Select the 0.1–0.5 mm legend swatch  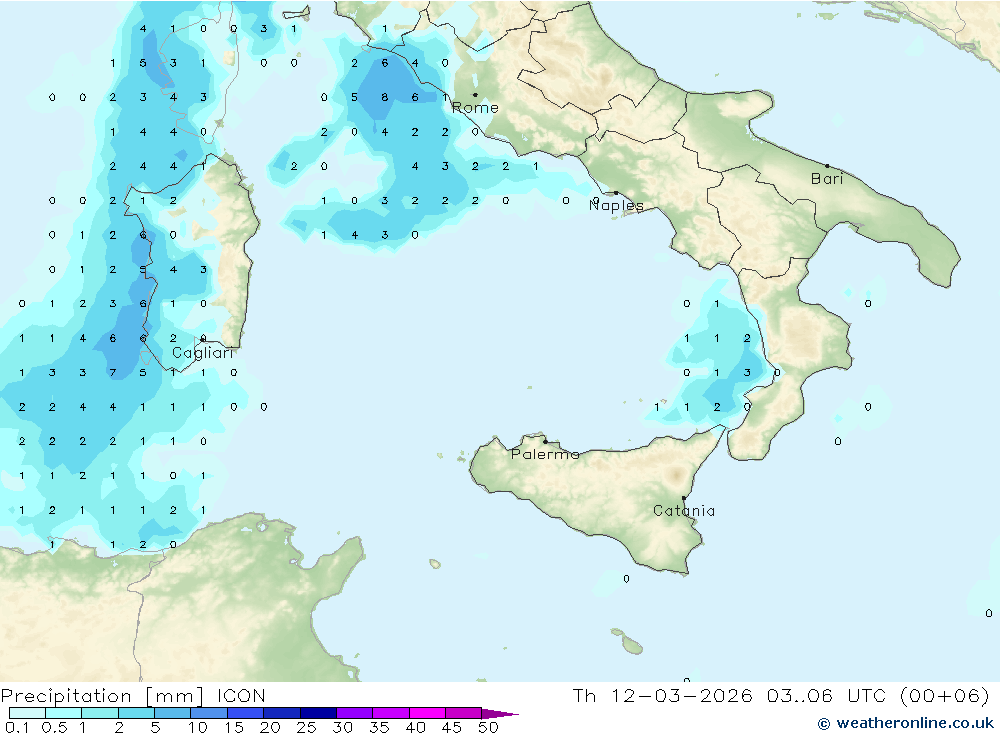[x=27, y=713]
